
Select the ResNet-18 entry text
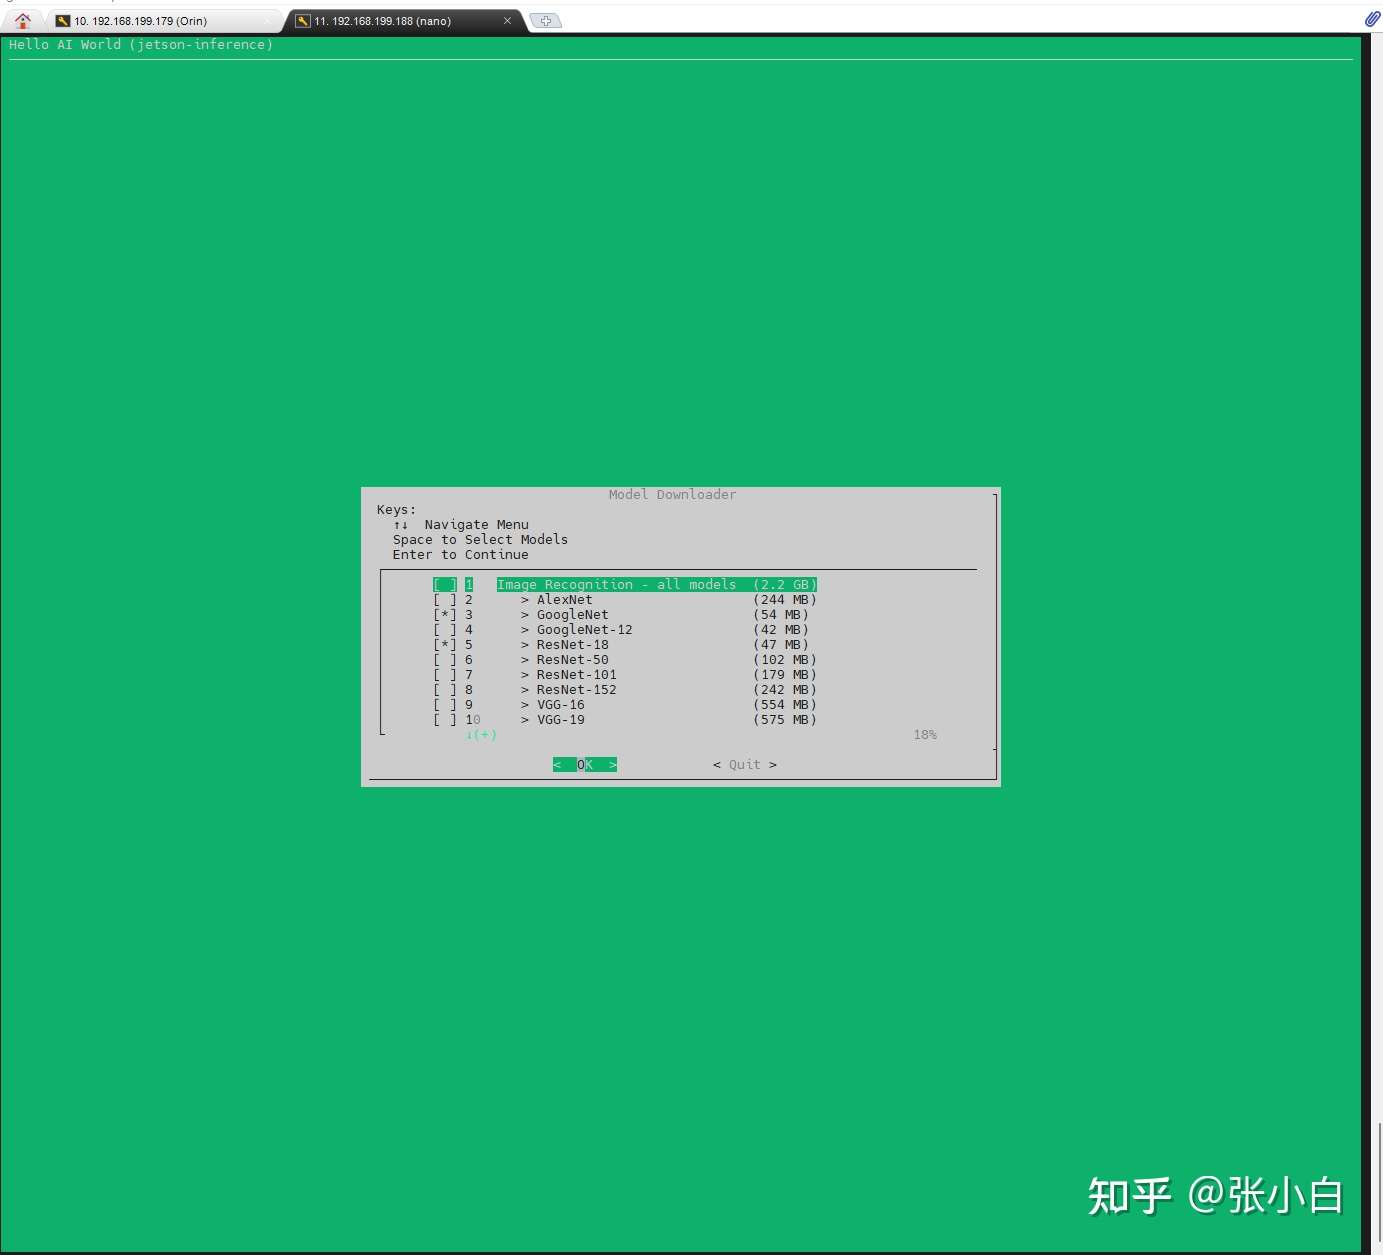572,645
